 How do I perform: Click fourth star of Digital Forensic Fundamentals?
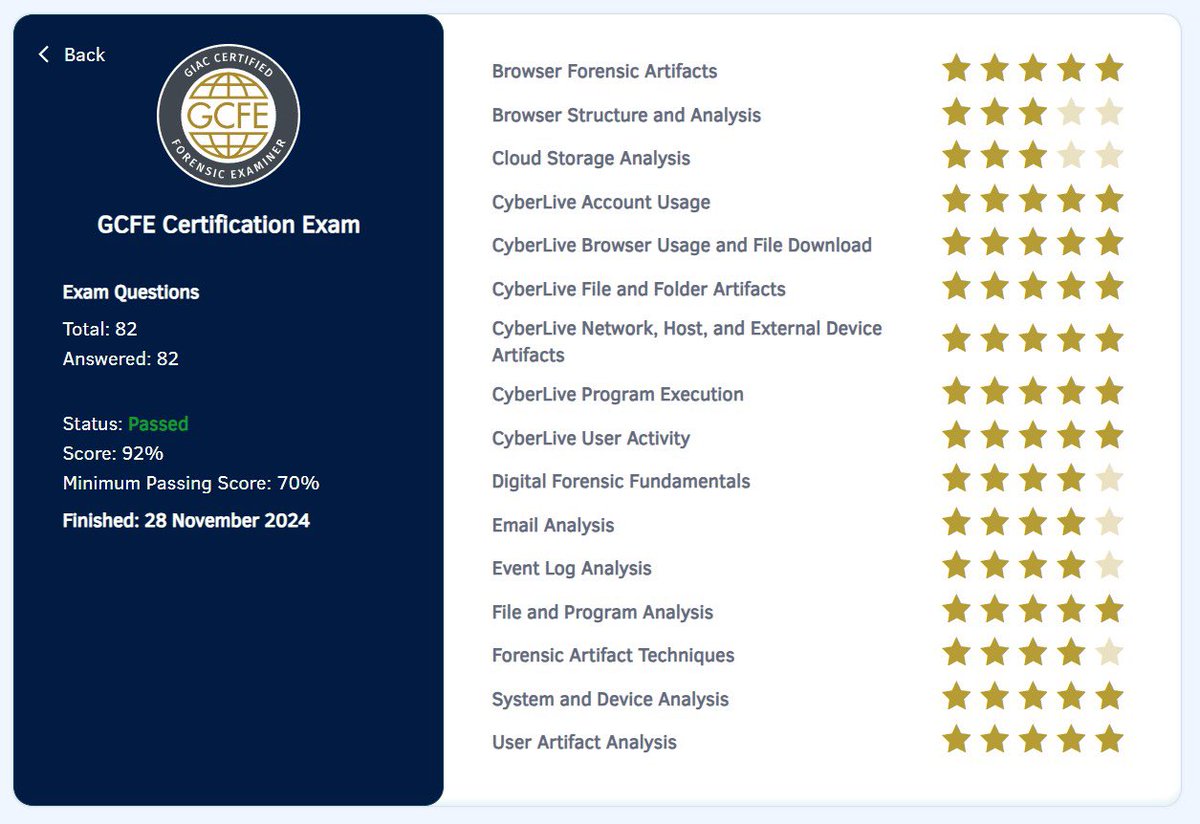pyautogui.click(x=1071, y=478)
